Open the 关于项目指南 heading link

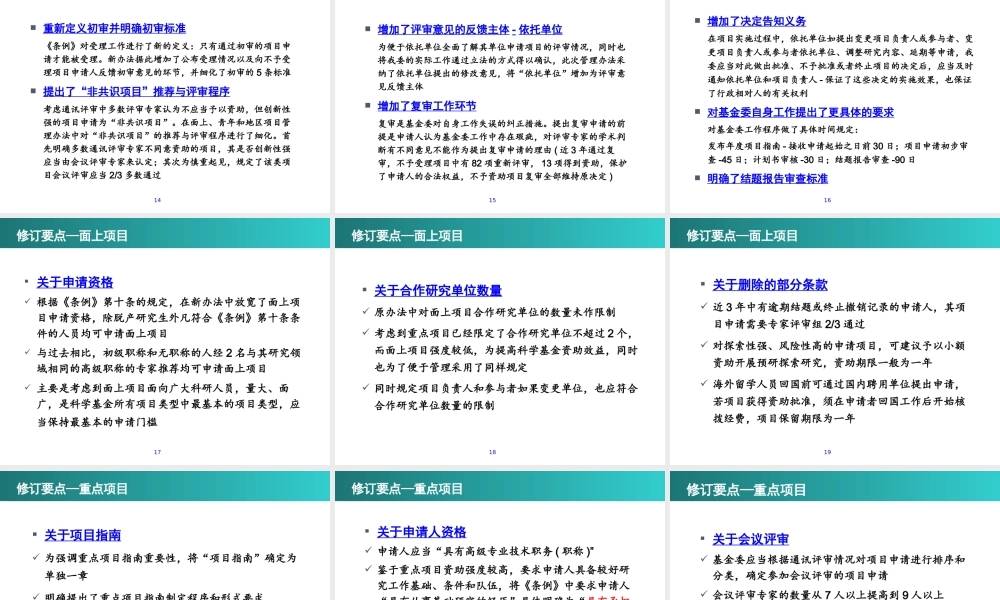click(x=82, y=536)
